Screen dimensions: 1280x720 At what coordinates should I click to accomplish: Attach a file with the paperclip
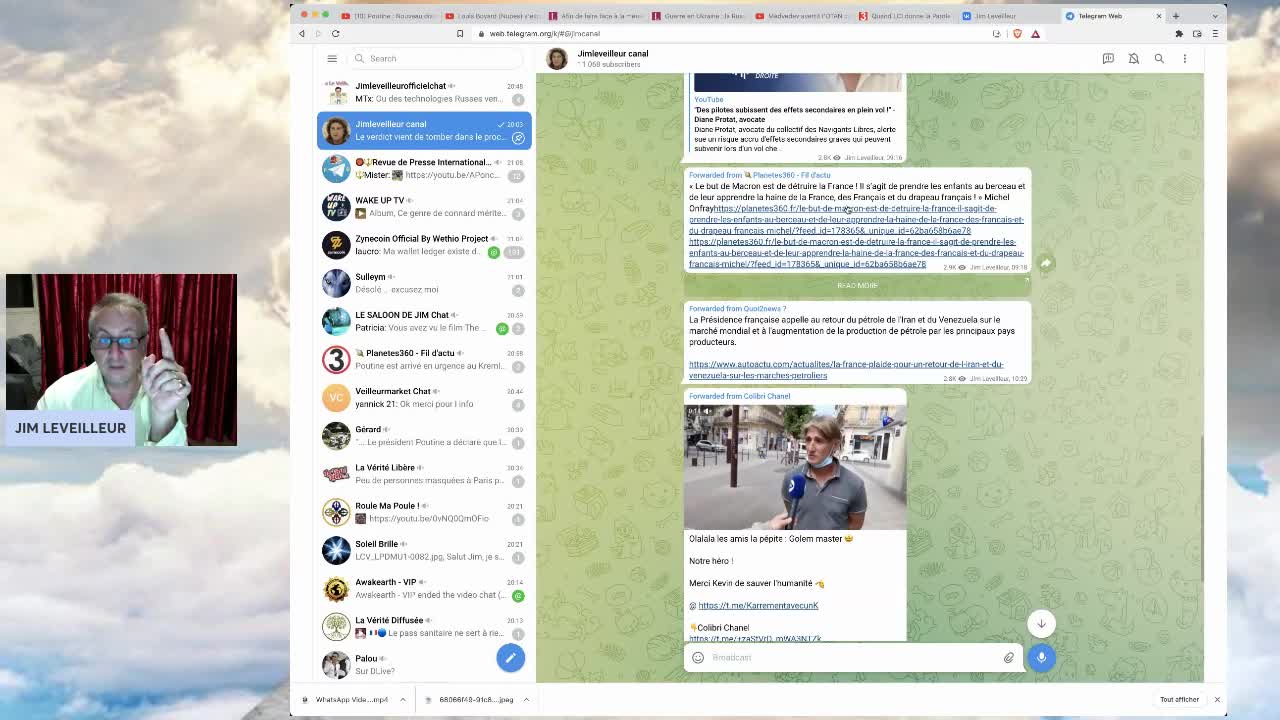[1009, 657]
